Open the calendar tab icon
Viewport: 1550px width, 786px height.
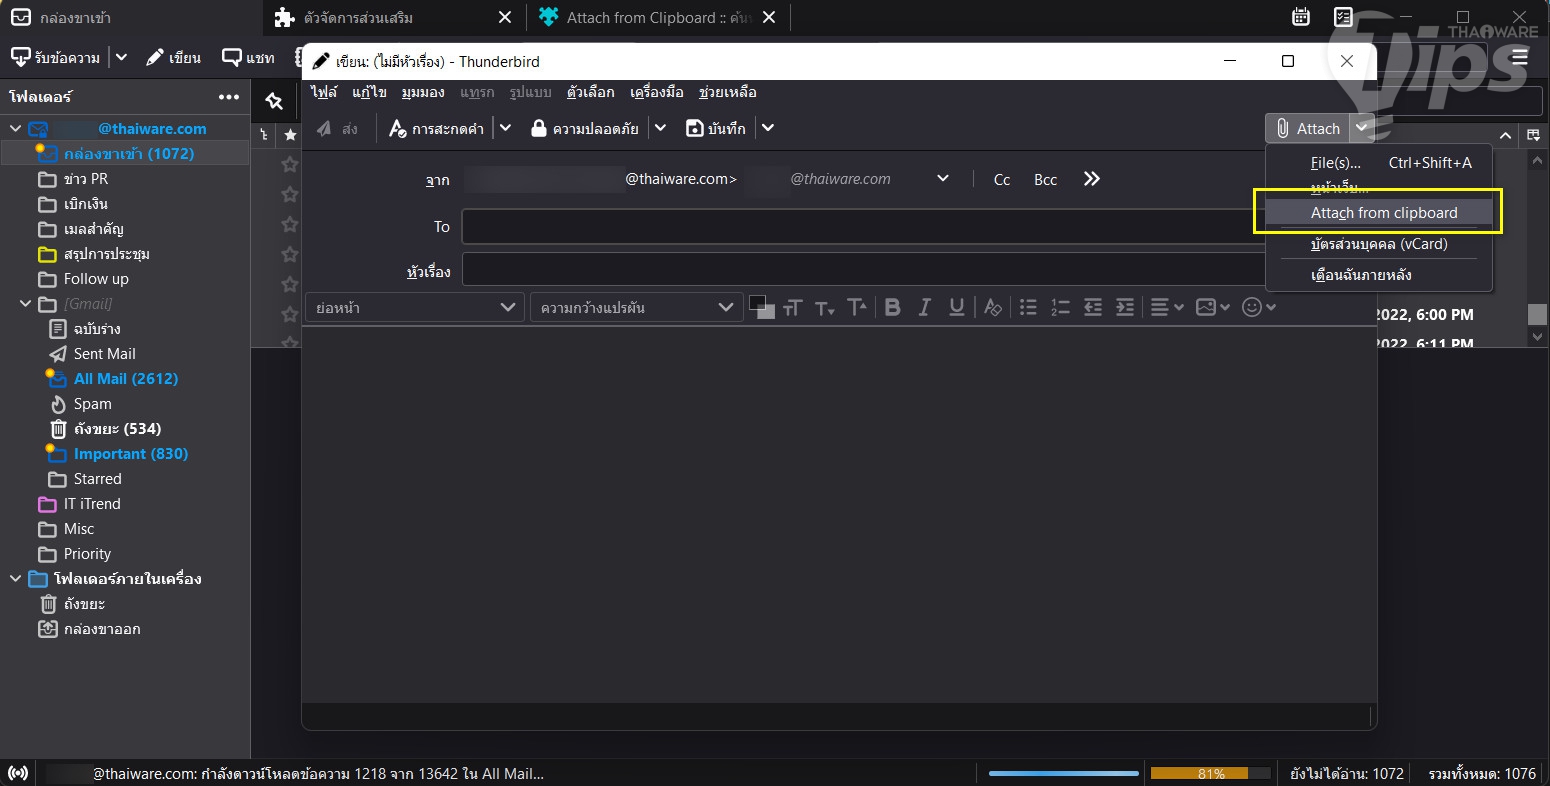pyautogui.click(x=1301, y=17)
